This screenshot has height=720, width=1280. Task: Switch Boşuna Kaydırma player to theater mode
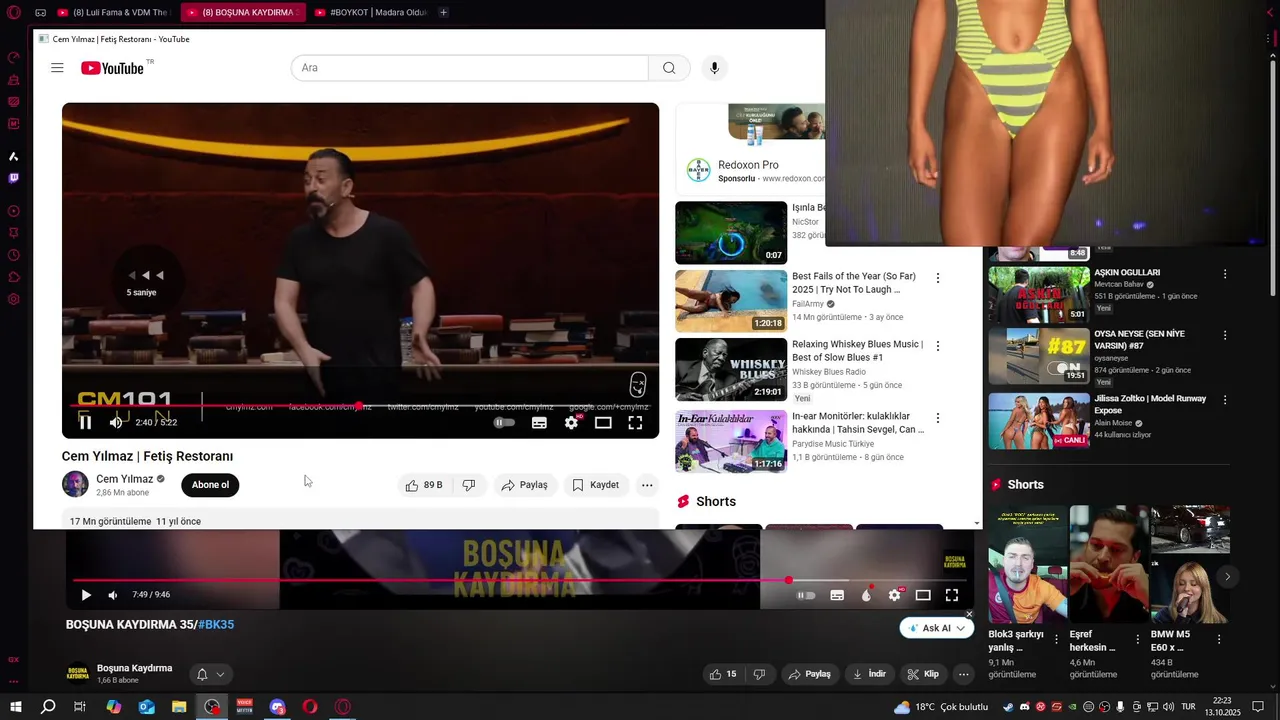[x=923, y=595]
